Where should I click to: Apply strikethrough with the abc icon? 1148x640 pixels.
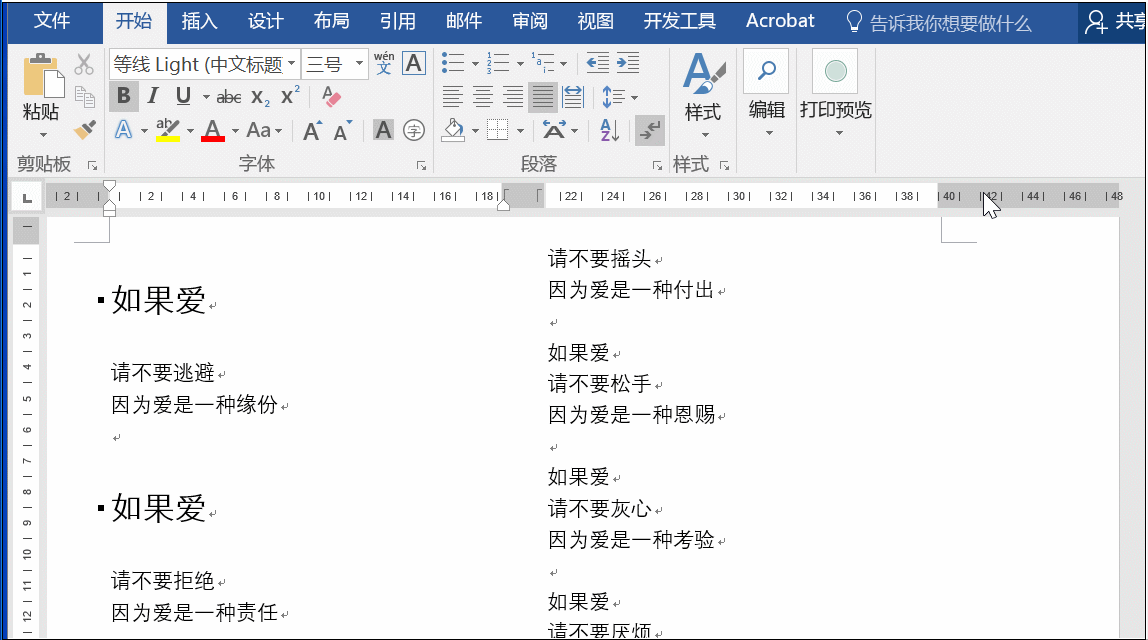pyautogui.click(x=228, y=96)
